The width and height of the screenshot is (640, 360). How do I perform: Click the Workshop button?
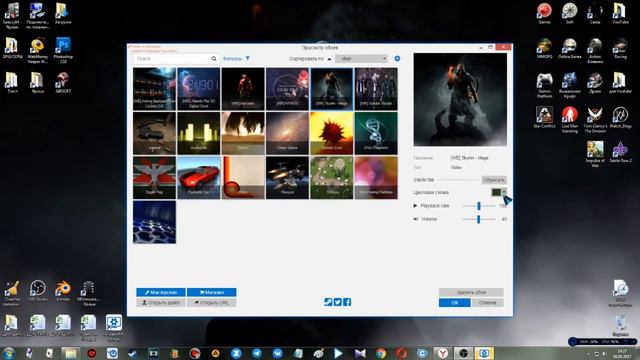[x=161, y=292]
